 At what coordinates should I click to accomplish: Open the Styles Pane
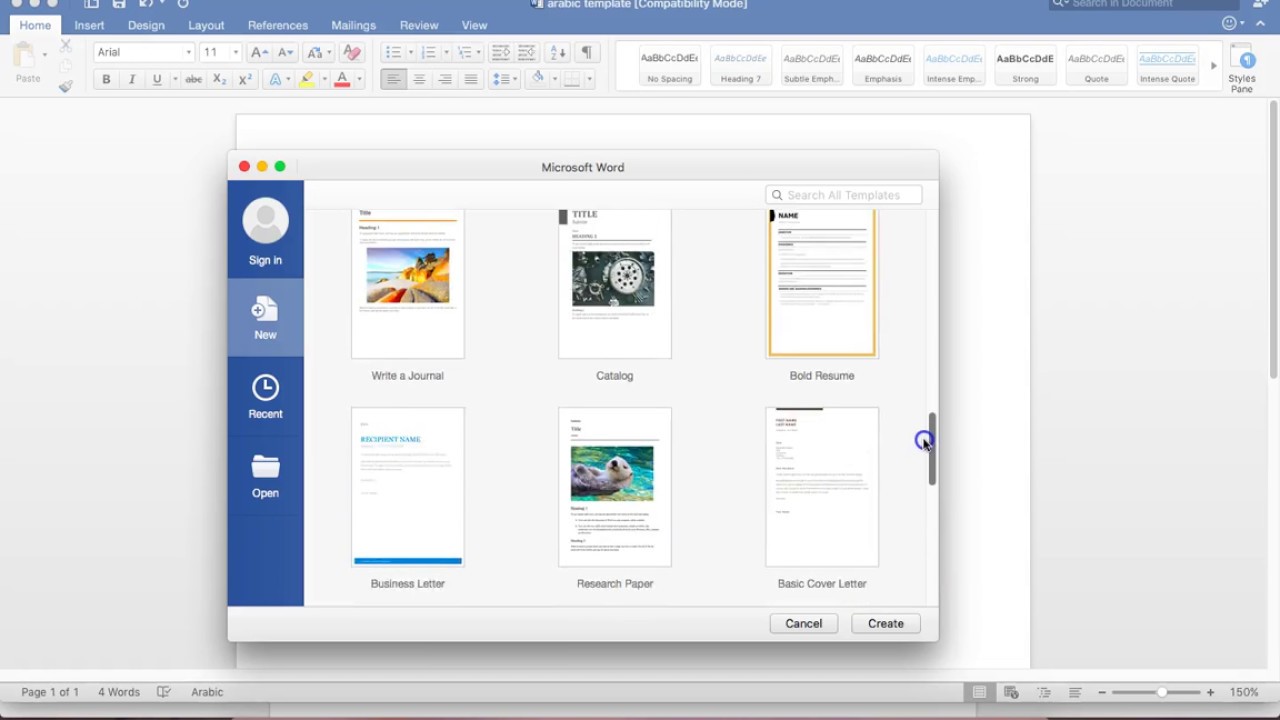(x=1242, y=68)
